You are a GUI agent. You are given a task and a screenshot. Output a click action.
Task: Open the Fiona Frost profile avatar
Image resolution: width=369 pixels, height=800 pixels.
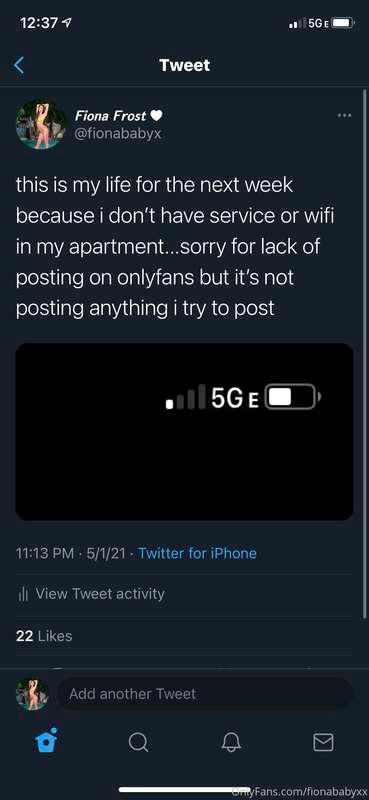(41, 124)
